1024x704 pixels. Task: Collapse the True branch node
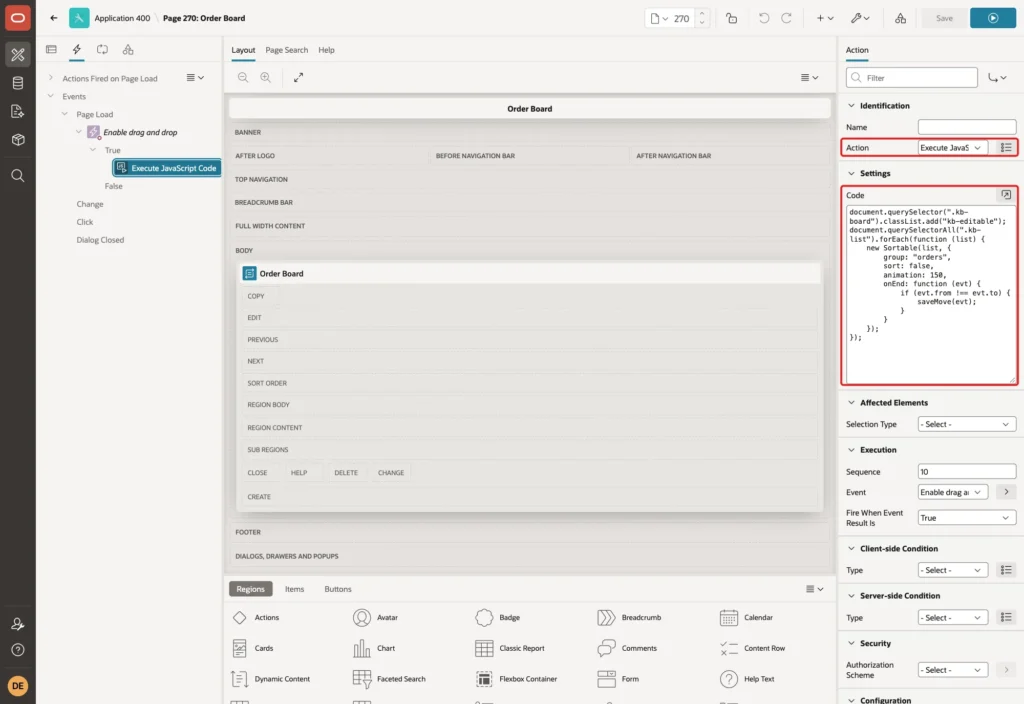point(93,150)
